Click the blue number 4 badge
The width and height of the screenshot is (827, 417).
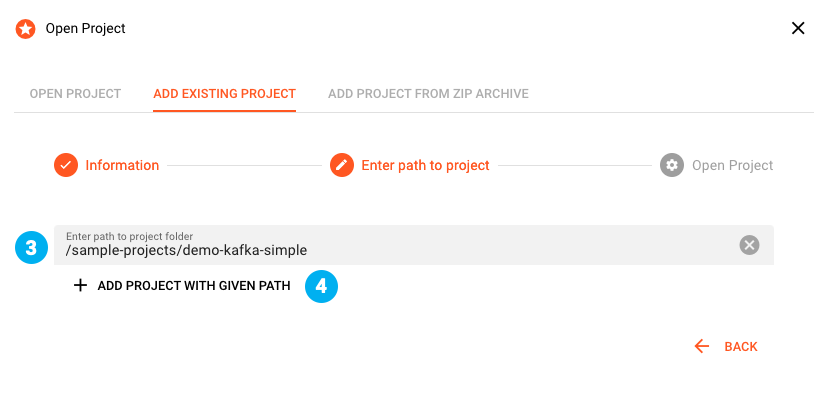coord(321,286)
